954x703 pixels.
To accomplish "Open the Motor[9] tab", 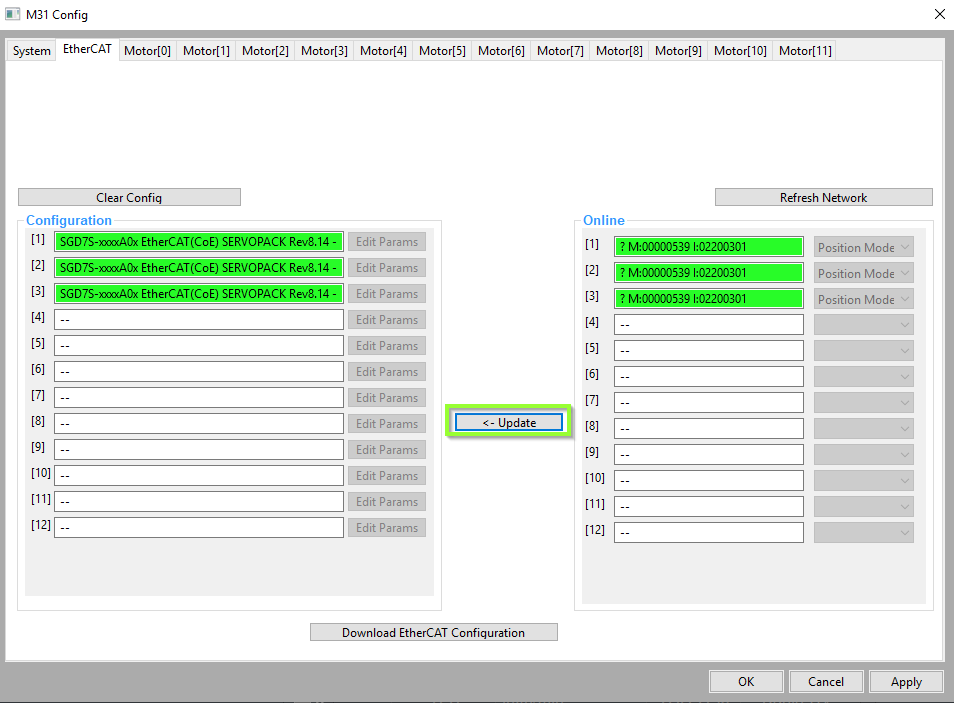I will (x=678, y=51).
